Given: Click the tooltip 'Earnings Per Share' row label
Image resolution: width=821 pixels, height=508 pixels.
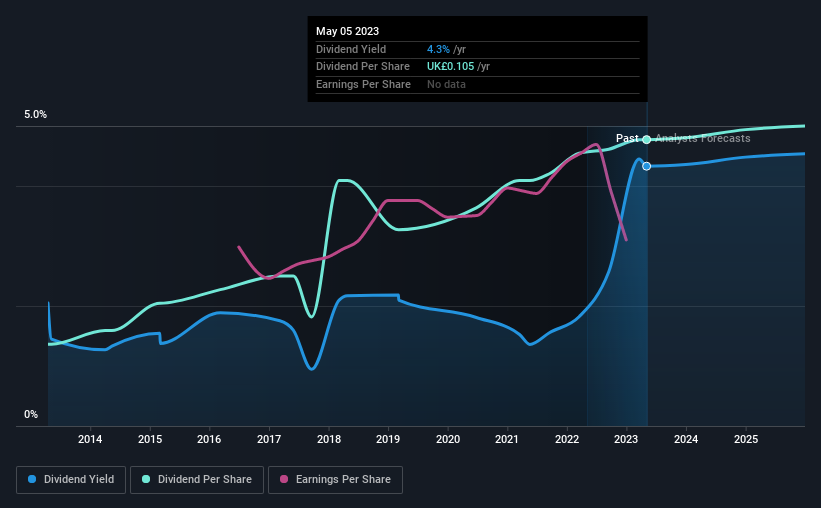Looking at the screenshot, I should point(363,84).
